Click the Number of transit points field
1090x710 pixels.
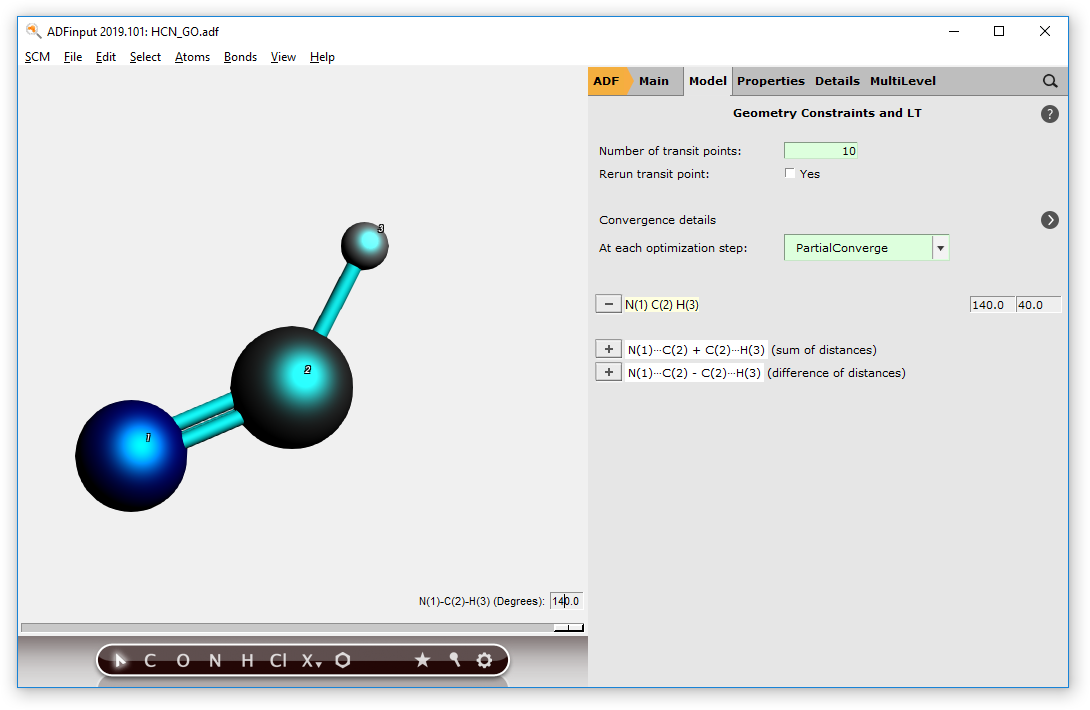[820, 151]
